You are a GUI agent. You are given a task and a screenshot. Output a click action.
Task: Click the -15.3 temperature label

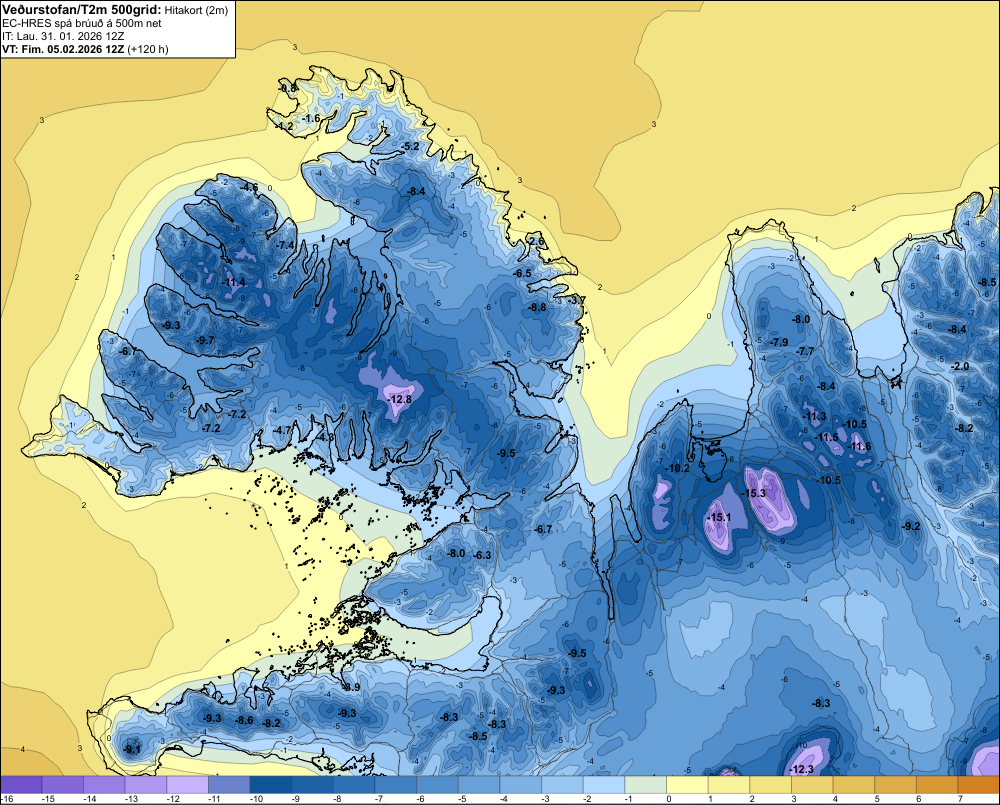(x=753, y=493)
